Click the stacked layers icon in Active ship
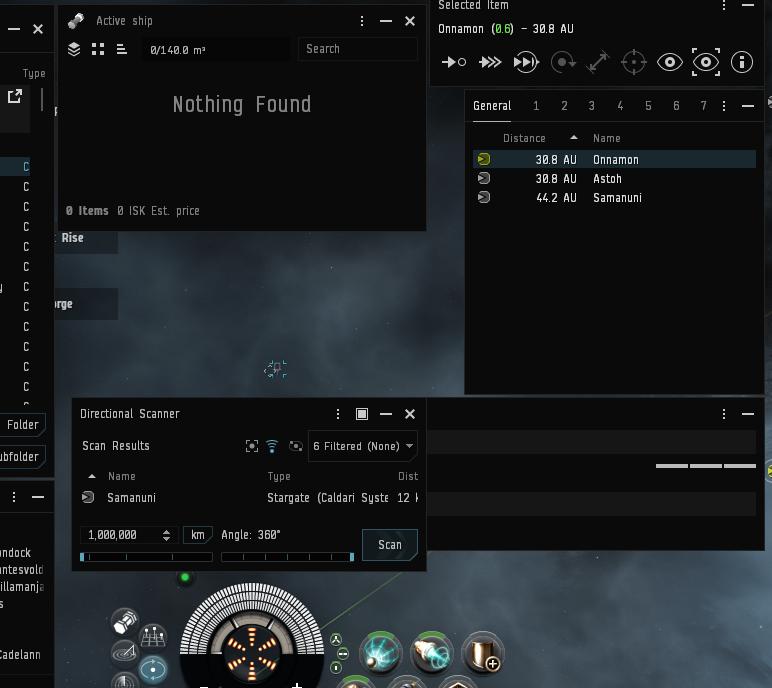The height and width of the screenshot is (688, 772). click(74, 49)
